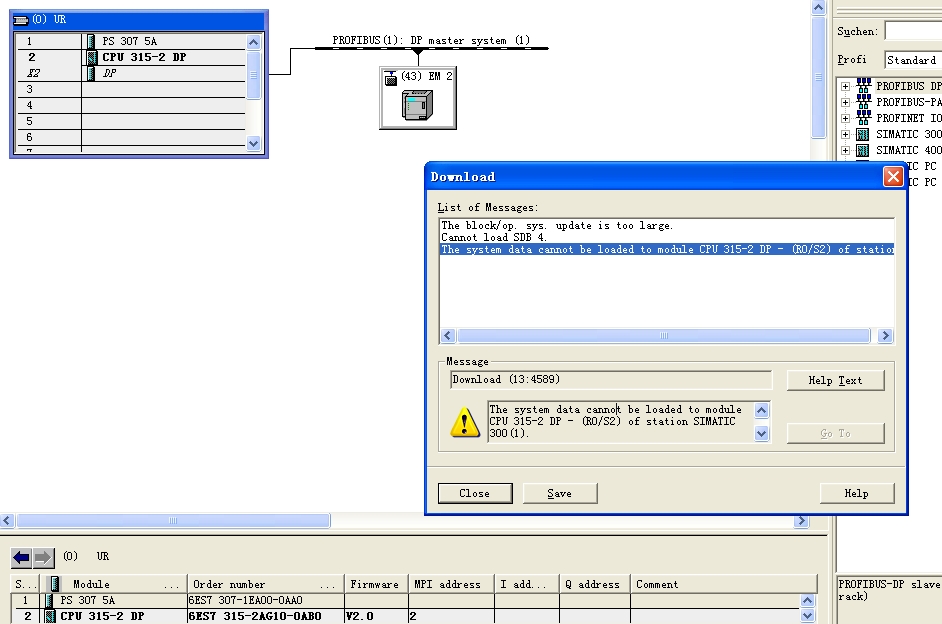
Task: Click the back navigation arrow icon
Action: (x=22, y=558)
